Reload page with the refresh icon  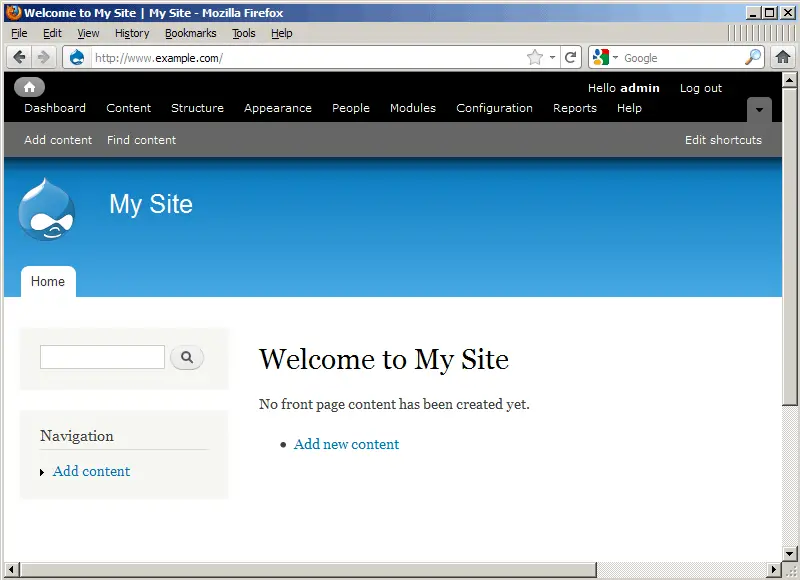[x=571, y=57]
